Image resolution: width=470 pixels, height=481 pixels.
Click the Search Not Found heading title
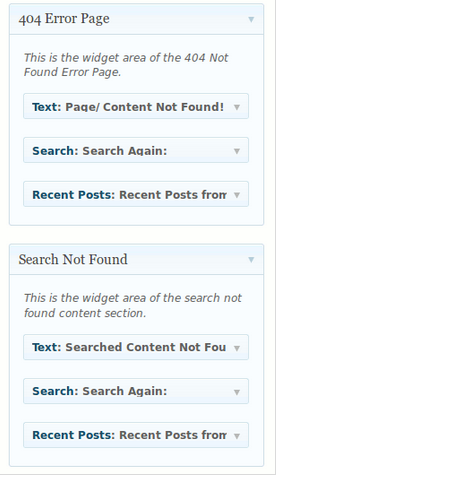pos(73,259)
